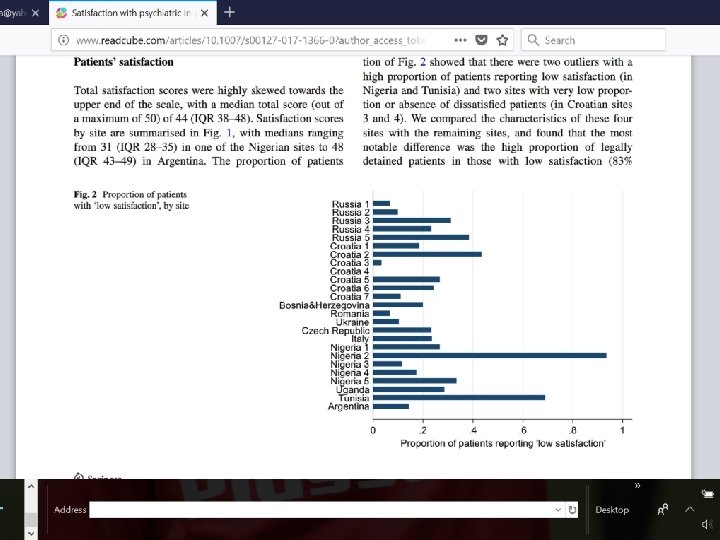Open the Desktop toolbar on taskbar

[612, 510]
